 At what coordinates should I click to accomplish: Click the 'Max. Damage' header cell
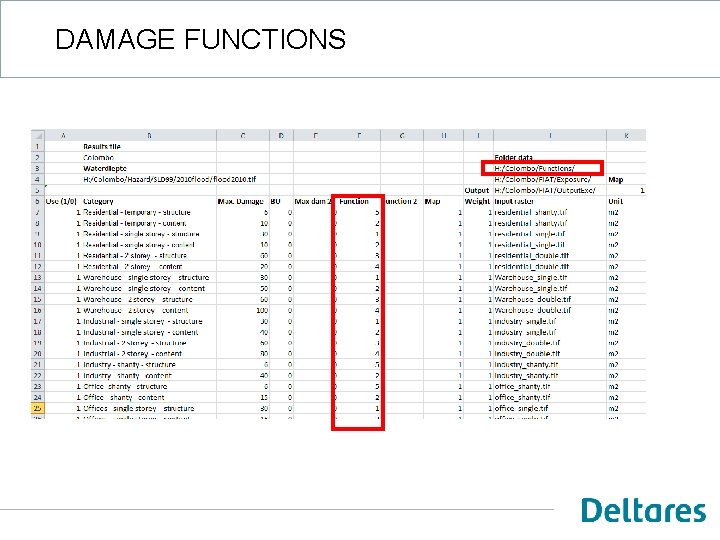click(241, 201)
